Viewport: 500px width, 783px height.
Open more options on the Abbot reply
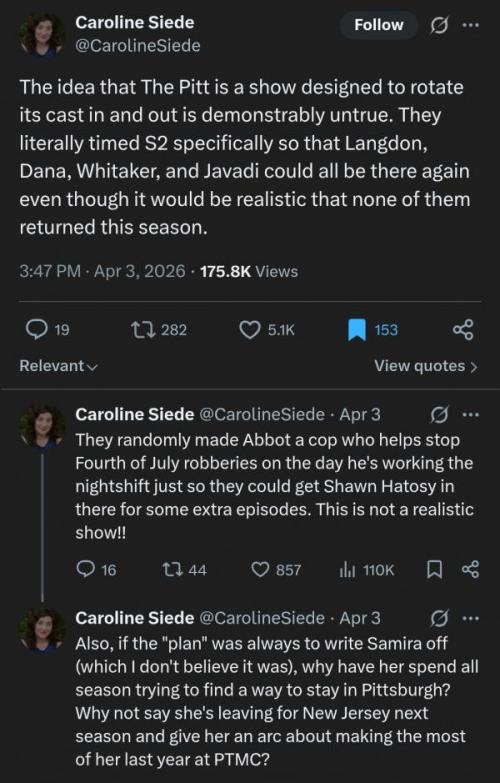coord(470,414)
